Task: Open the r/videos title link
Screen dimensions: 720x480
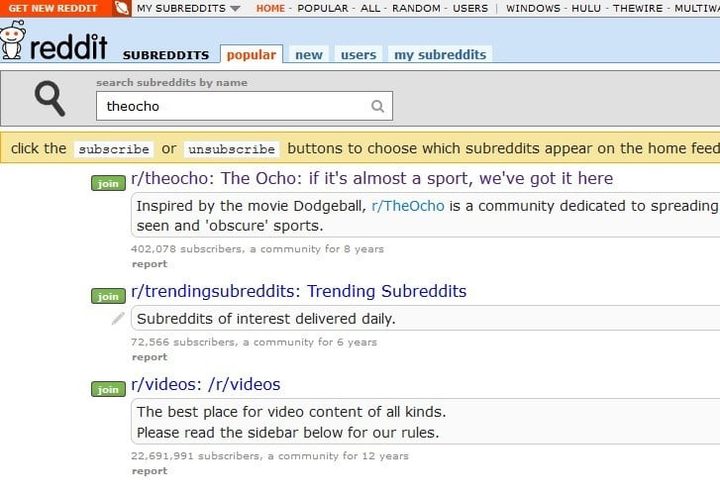Action: 206,384
